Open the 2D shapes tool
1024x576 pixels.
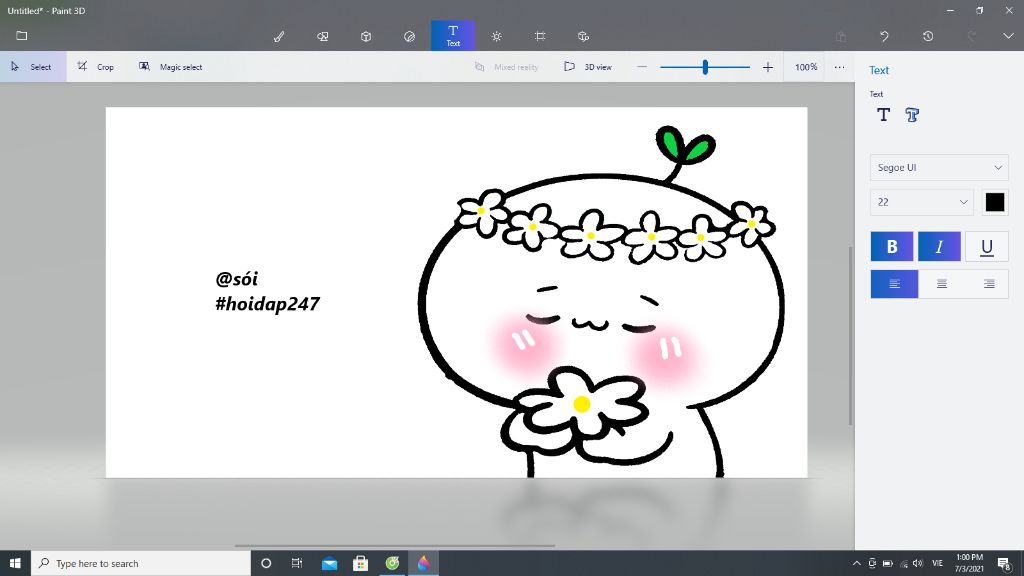[x=323, y=36]
